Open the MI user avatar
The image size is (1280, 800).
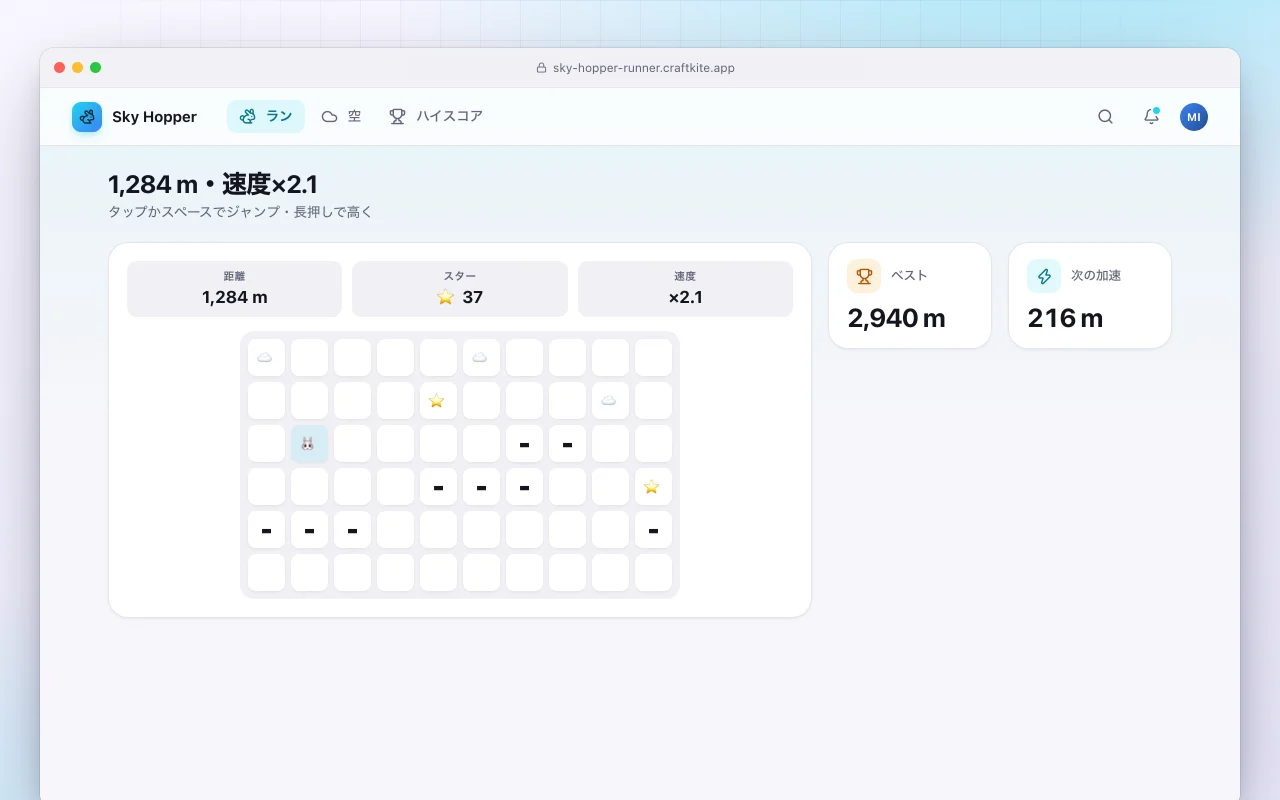click(x=1194, y=117)
